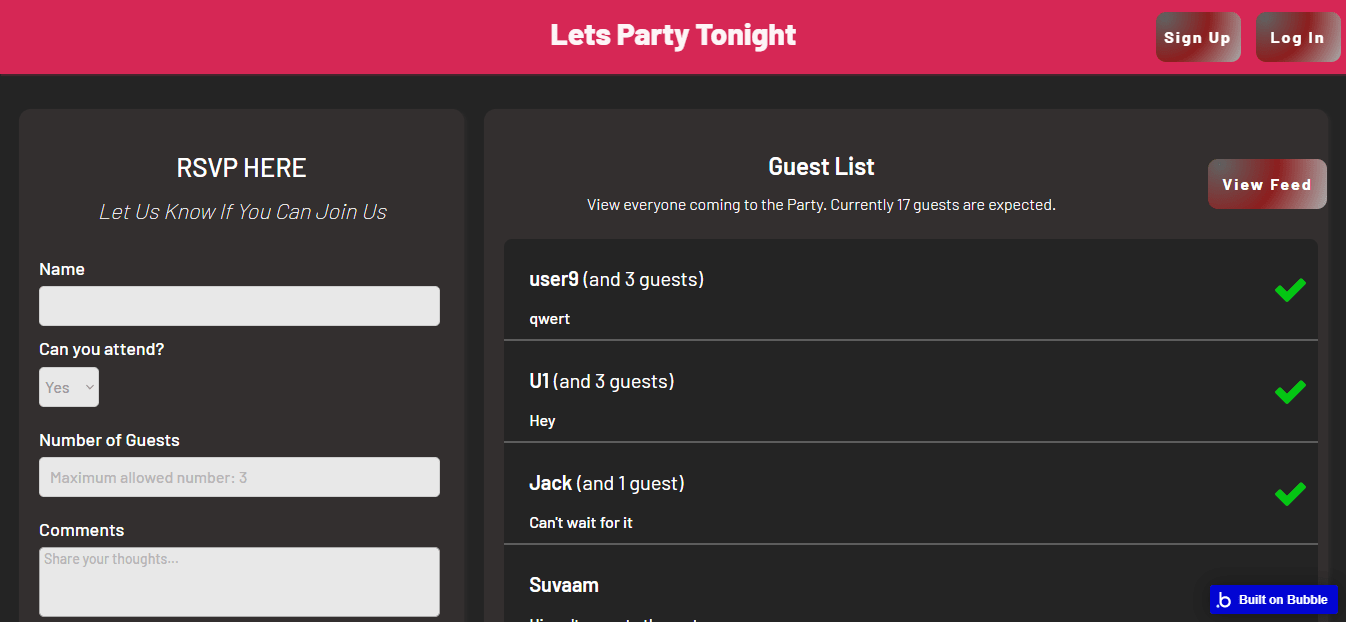Click the Comments text area
The height and width of the screenshot is (622, 1346).
(239, 581)
